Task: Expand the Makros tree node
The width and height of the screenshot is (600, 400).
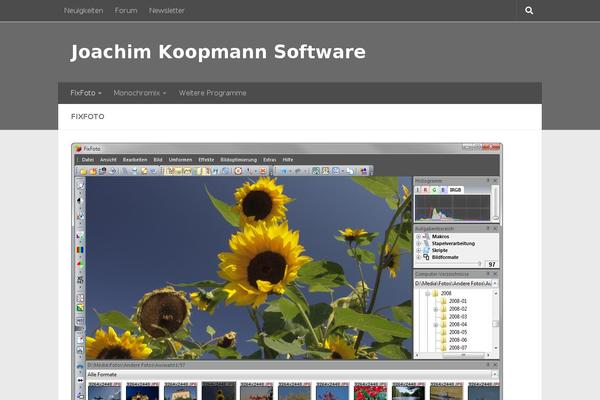Action: point(419,237)
